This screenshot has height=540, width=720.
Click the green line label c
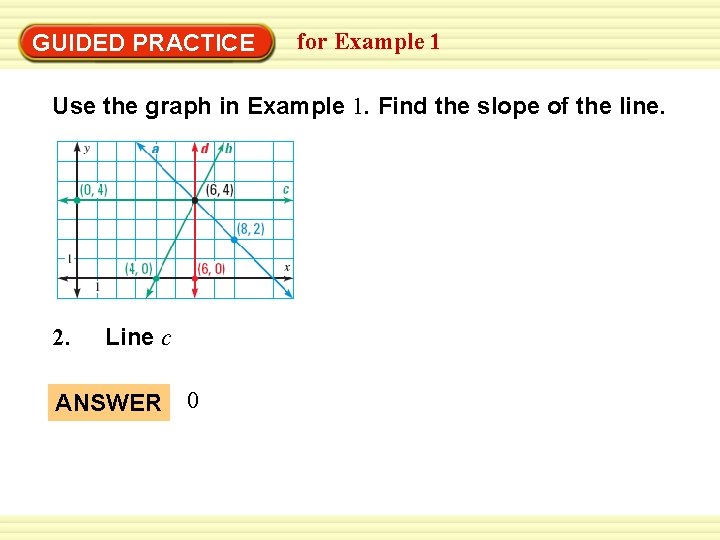[286, 189]
